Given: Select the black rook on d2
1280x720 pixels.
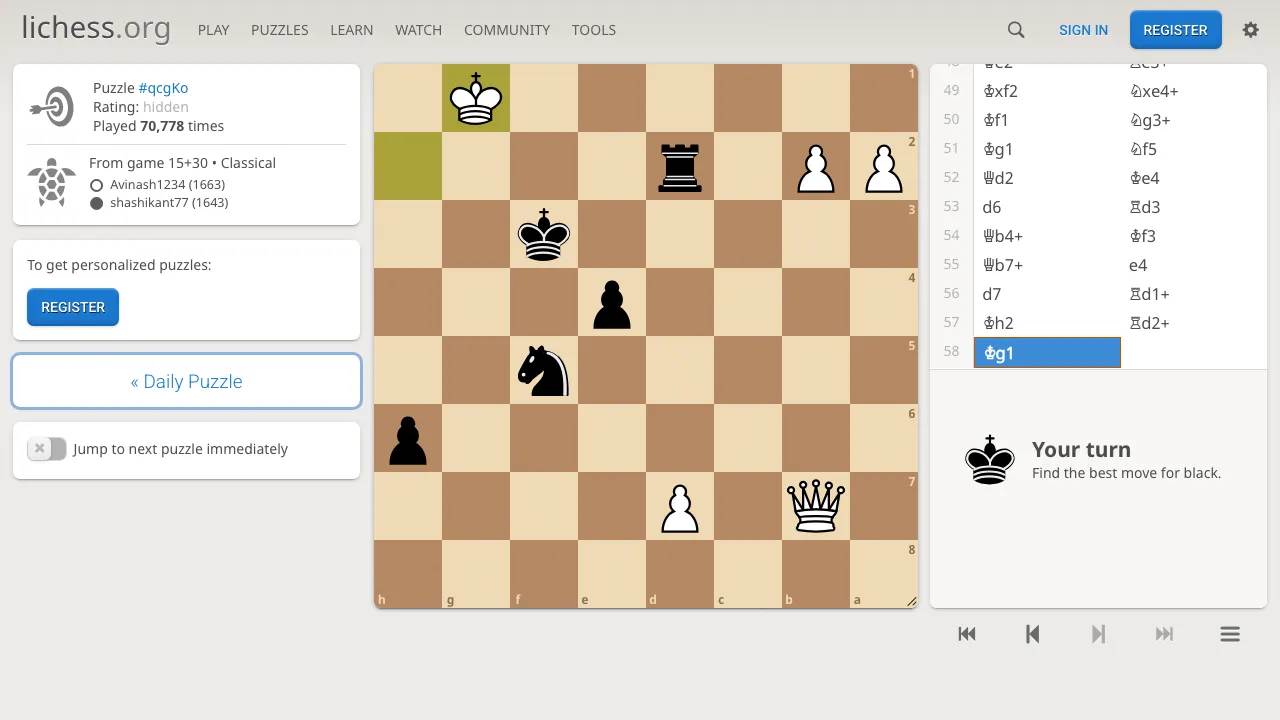Looking at the screenshot, I should (x=680, y=166).
